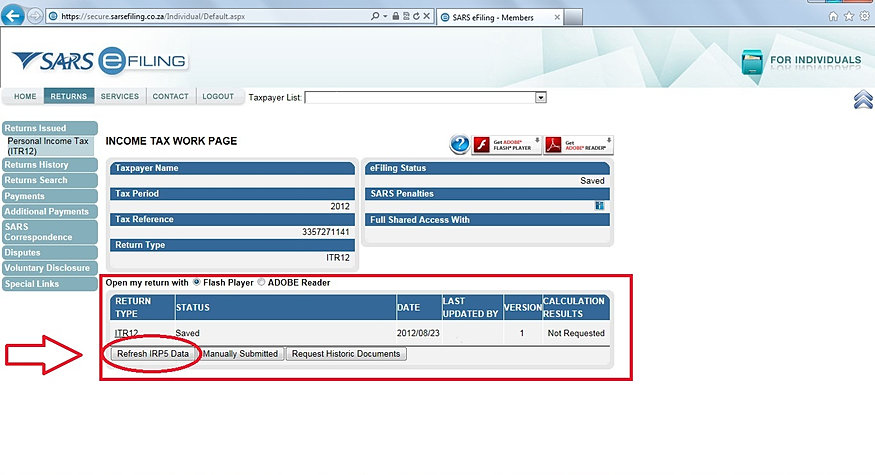This screenshot has height=475, width=875.
Task: Select Personal Income Tax (ITR12) sidebar link
Action: click(48, 146)
